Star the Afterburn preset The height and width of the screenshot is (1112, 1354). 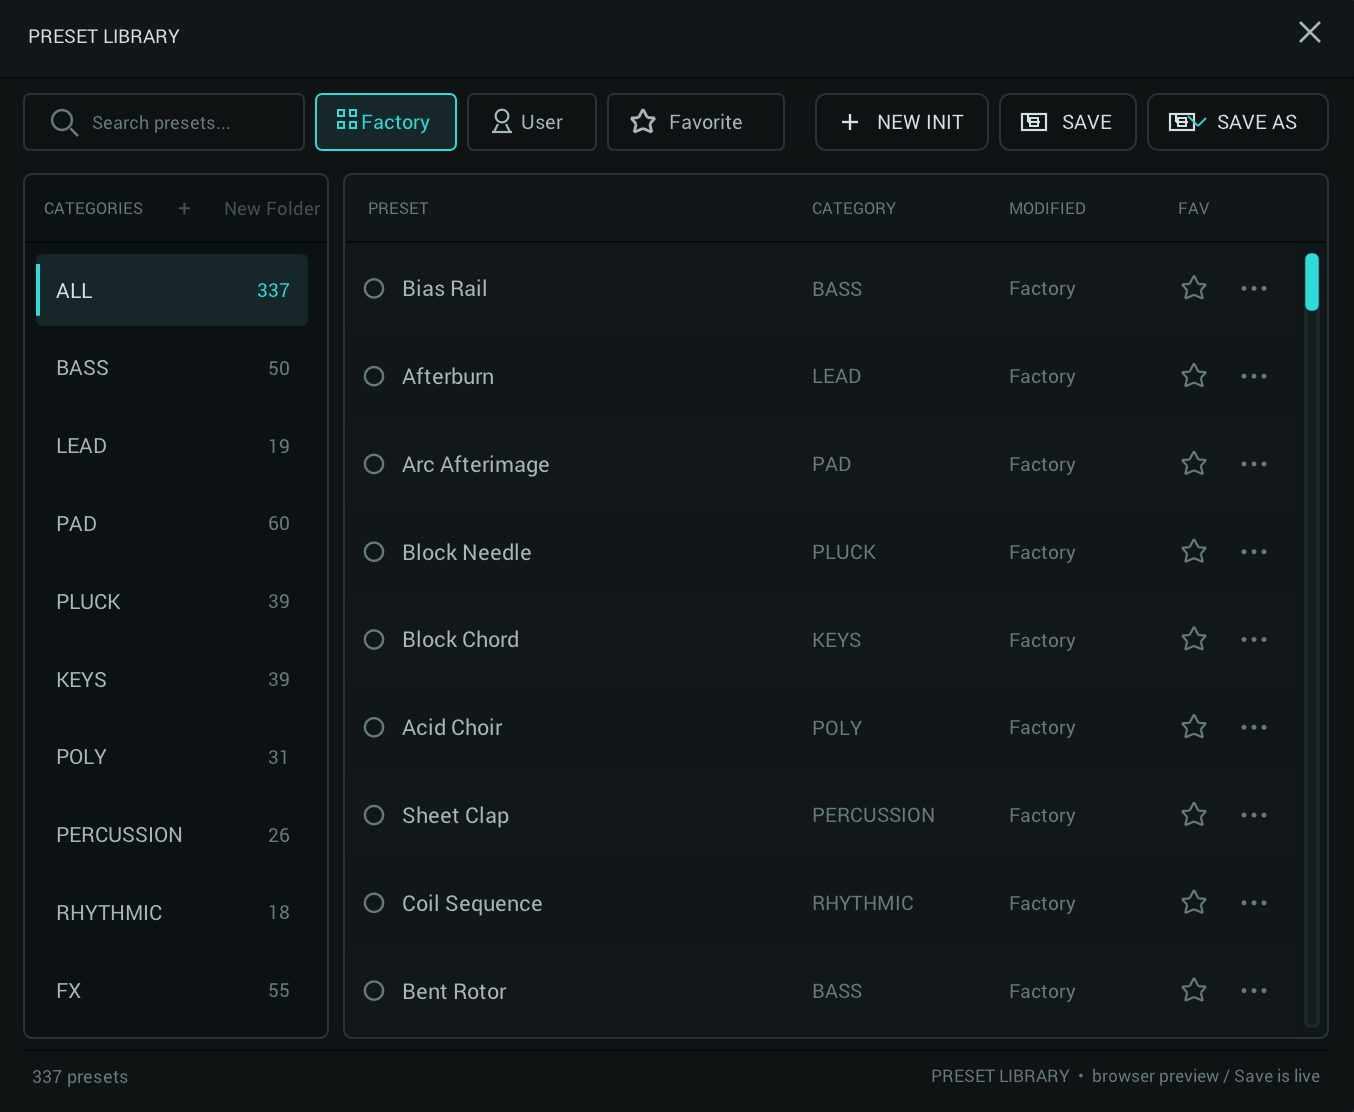click(1194, 376)
